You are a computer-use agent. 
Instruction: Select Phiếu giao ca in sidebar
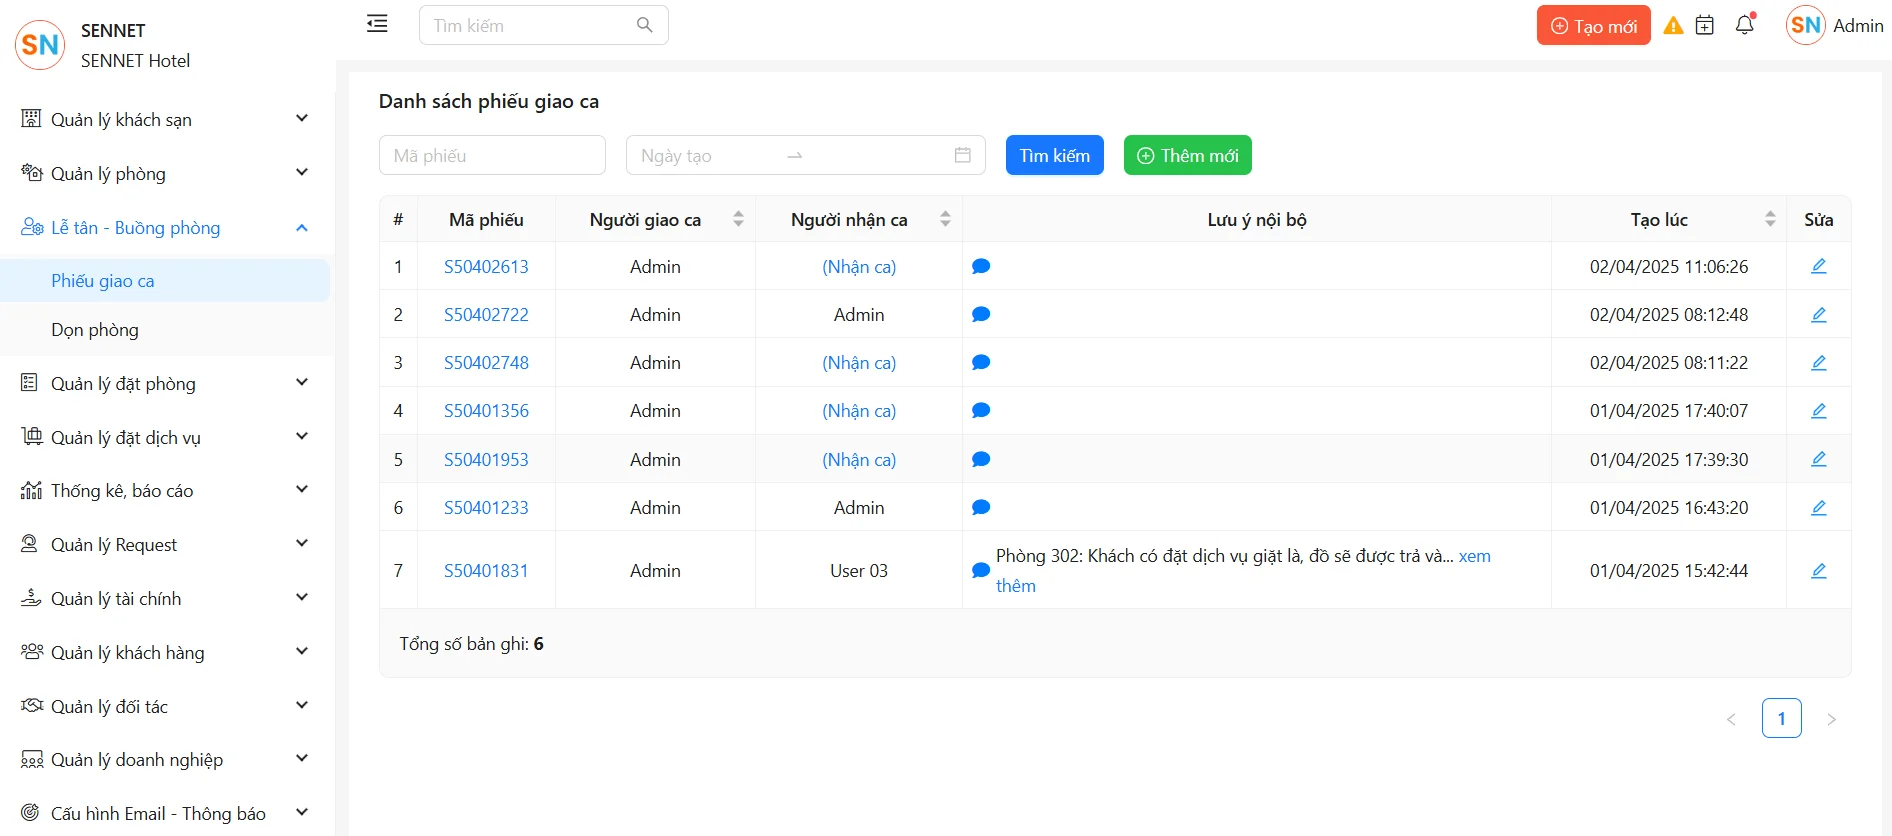pyautogui.click(x=103, y=281)
